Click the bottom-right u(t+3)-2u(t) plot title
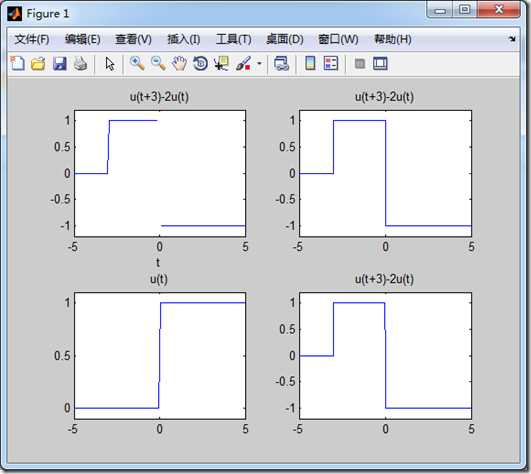531x474 pixels. (384, 279)
